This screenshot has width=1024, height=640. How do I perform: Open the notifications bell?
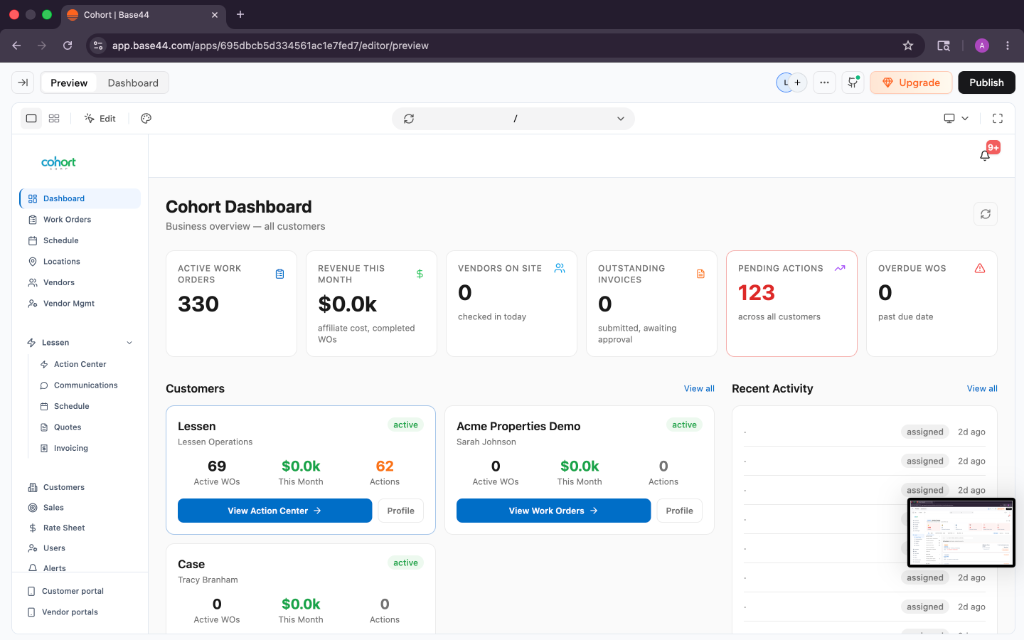pos(985,155)
